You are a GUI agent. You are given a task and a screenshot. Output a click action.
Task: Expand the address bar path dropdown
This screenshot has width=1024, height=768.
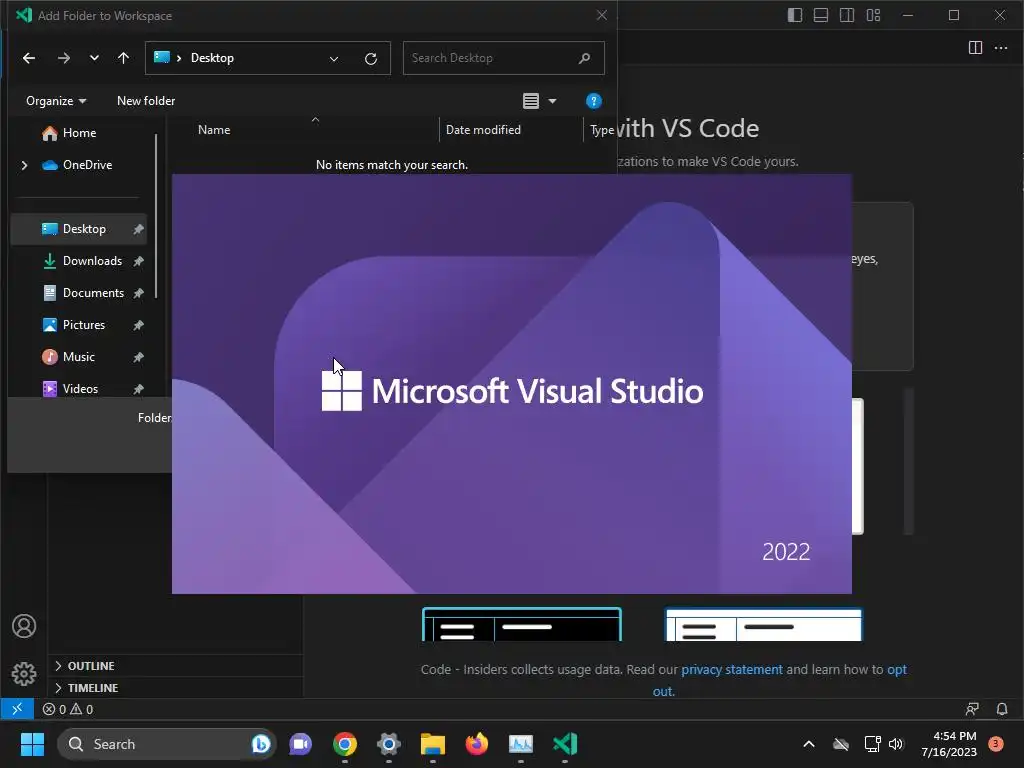coord(334,59)
